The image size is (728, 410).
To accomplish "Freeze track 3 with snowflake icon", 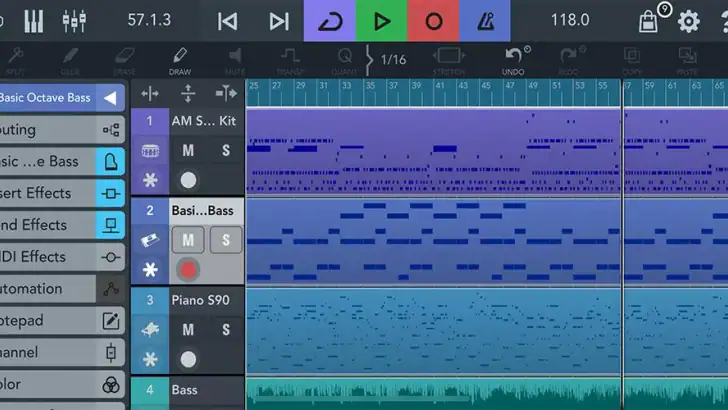I will [x=150, y=359].
